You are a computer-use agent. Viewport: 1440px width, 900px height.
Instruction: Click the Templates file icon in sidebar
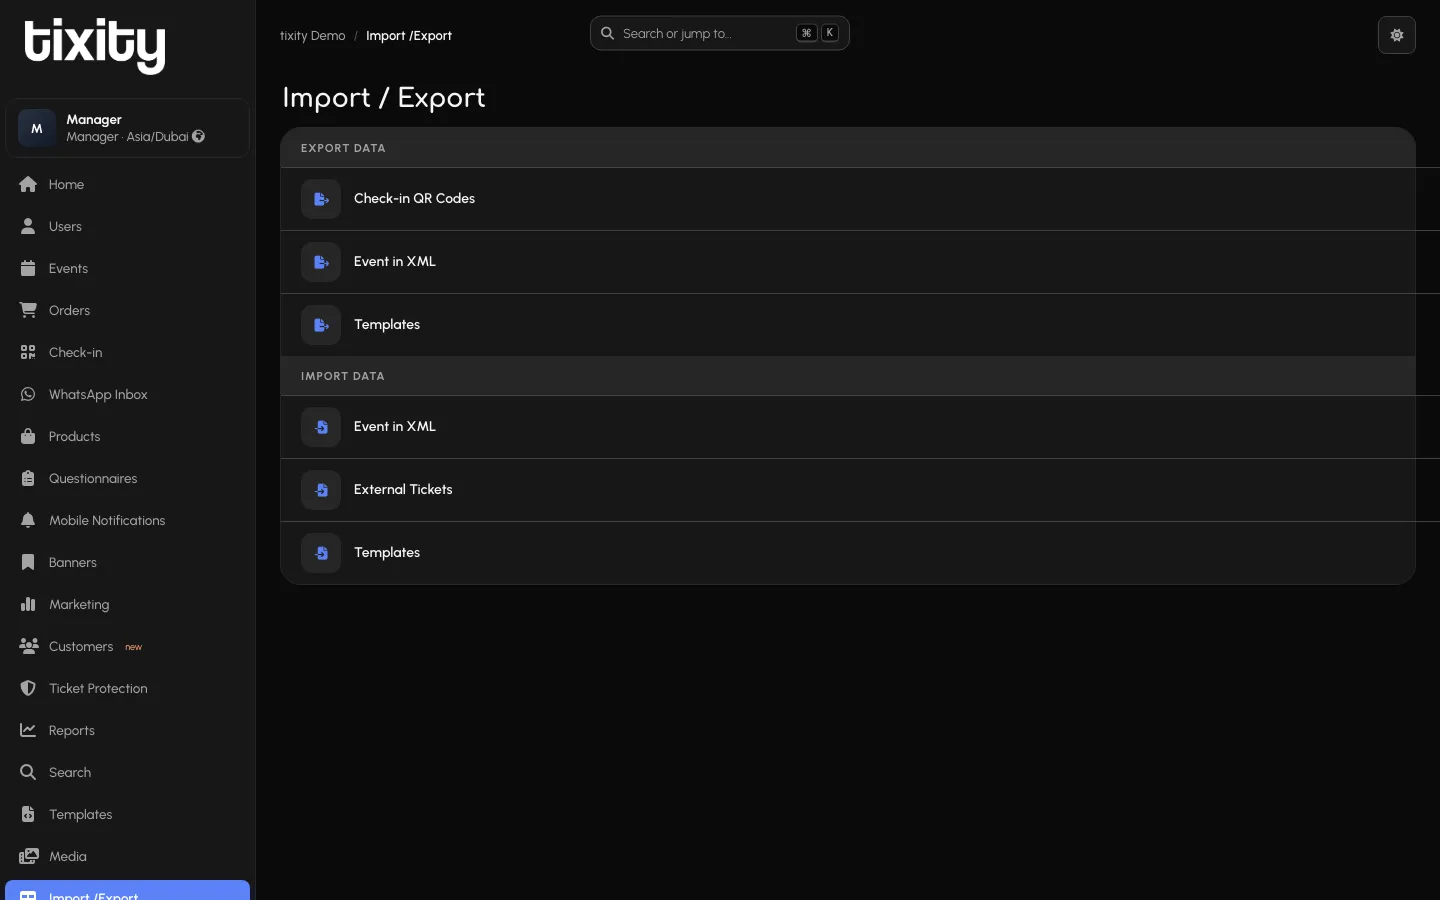click(x=28, y=815)
